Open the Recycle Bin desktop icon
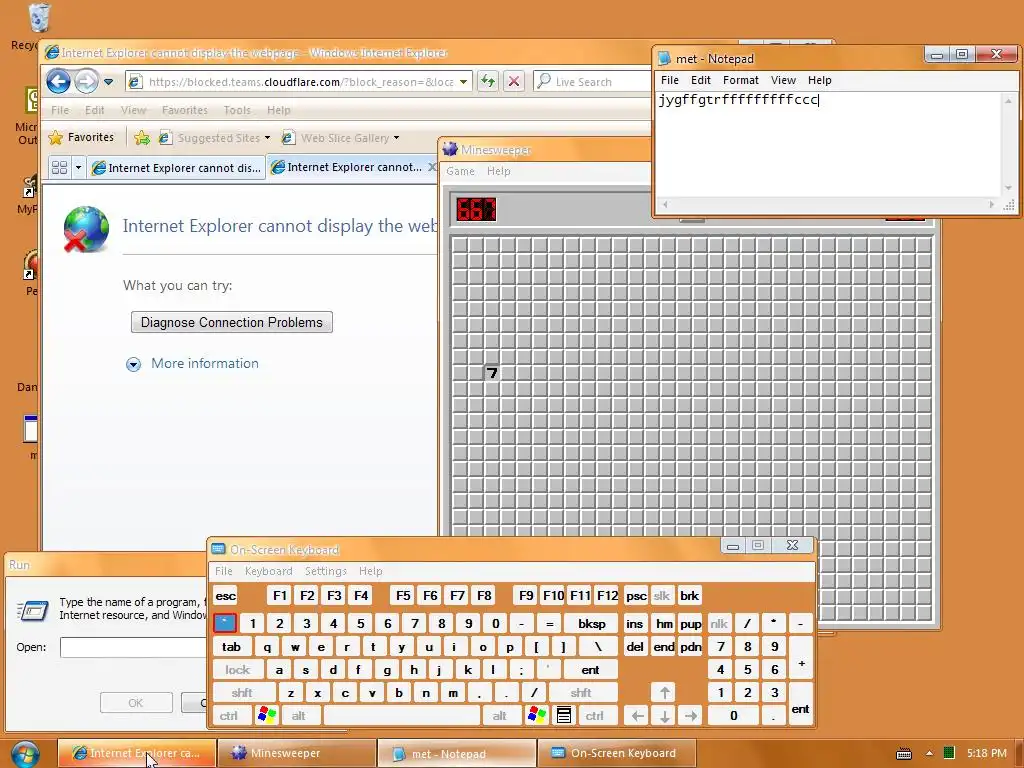The height and width of the screenshot is (768, 1024). click(38, 26)
